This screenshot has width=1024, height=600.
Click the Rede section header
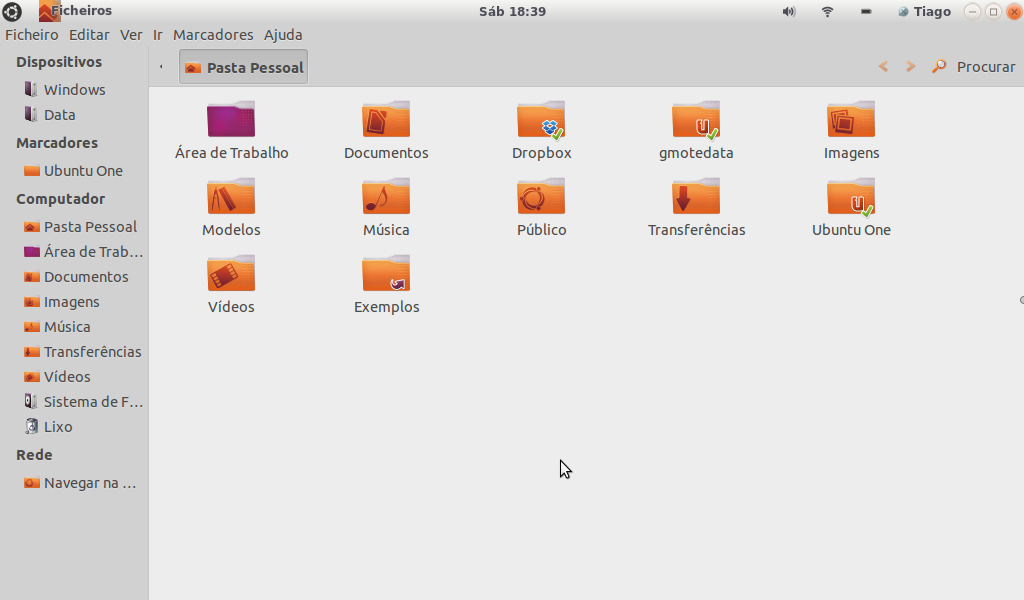34,454
